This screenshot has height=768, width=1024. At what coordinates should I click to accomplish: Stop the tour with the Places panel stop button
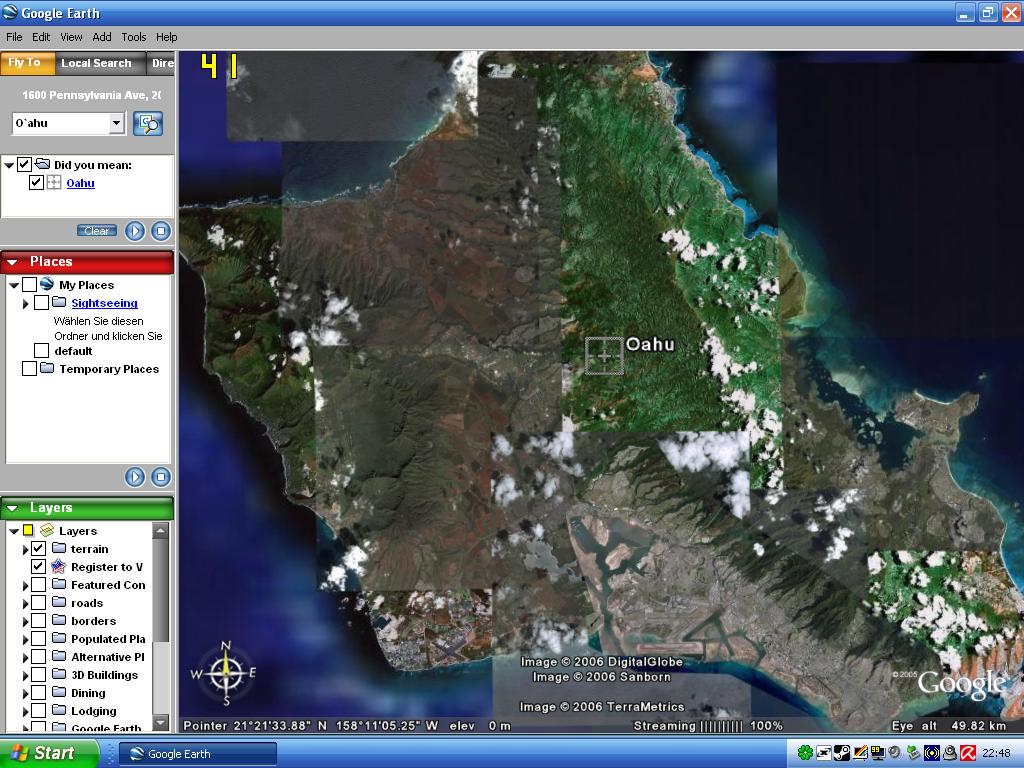[161, 477]
